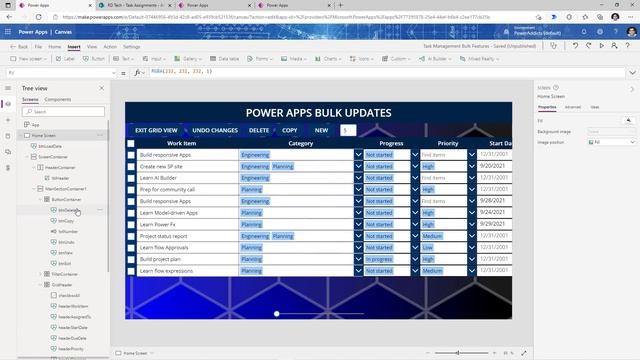The height and width of the screenshot is (360, 640).
Task: Open the New screen dropdown
Action: pyautogui.click(x=29, y=59)
